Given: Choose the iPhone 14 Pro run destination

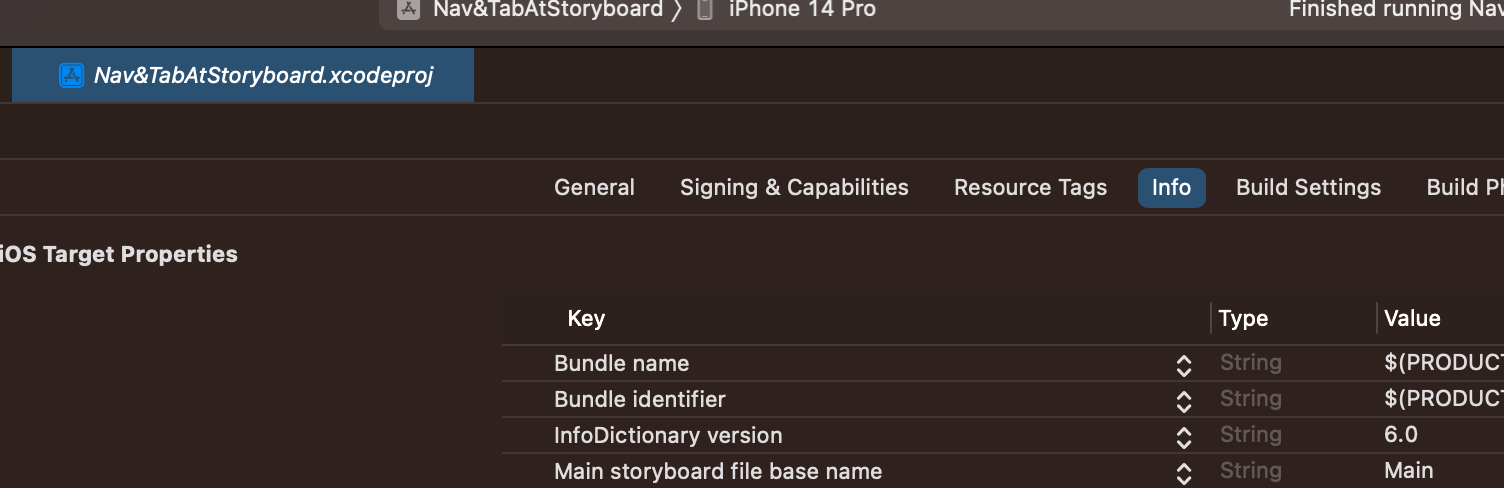Looking at the screenshot, I should pyautogui.click(x=802, y=9).
